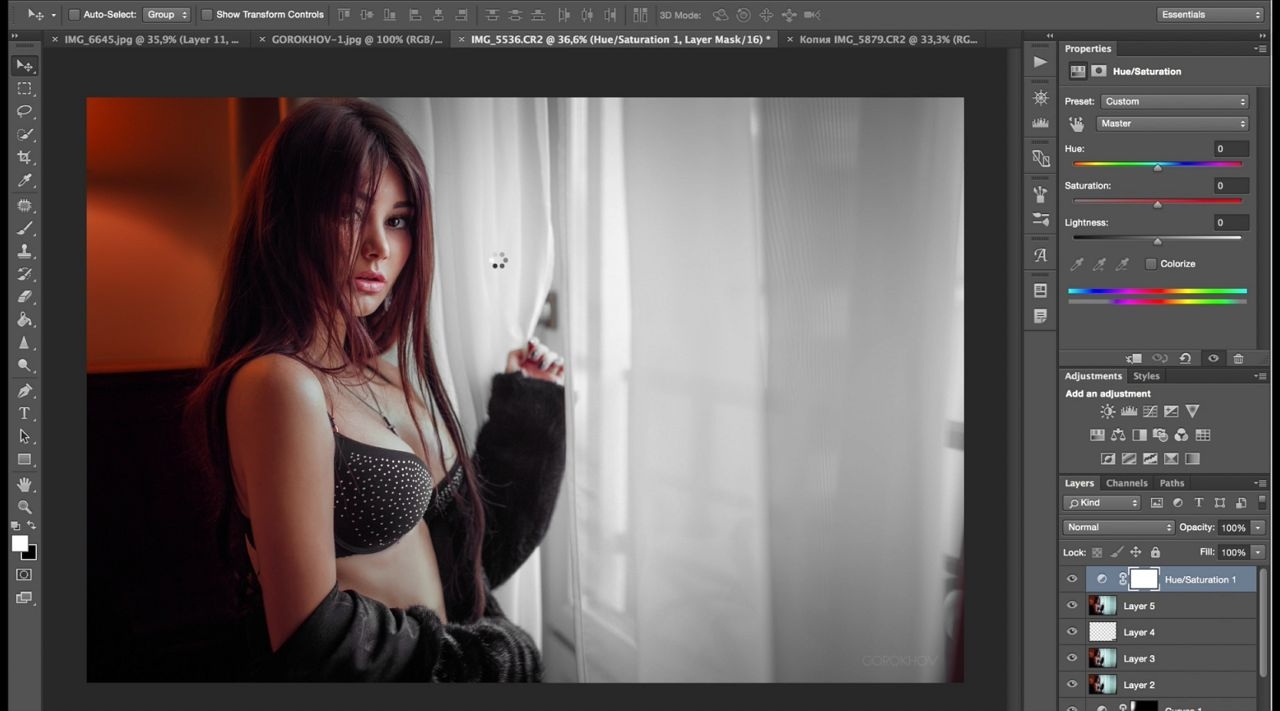Open the Auto-Select Group dropdown
The width and height of the screenshot is (1280, 711).
[x=167, y=15]
